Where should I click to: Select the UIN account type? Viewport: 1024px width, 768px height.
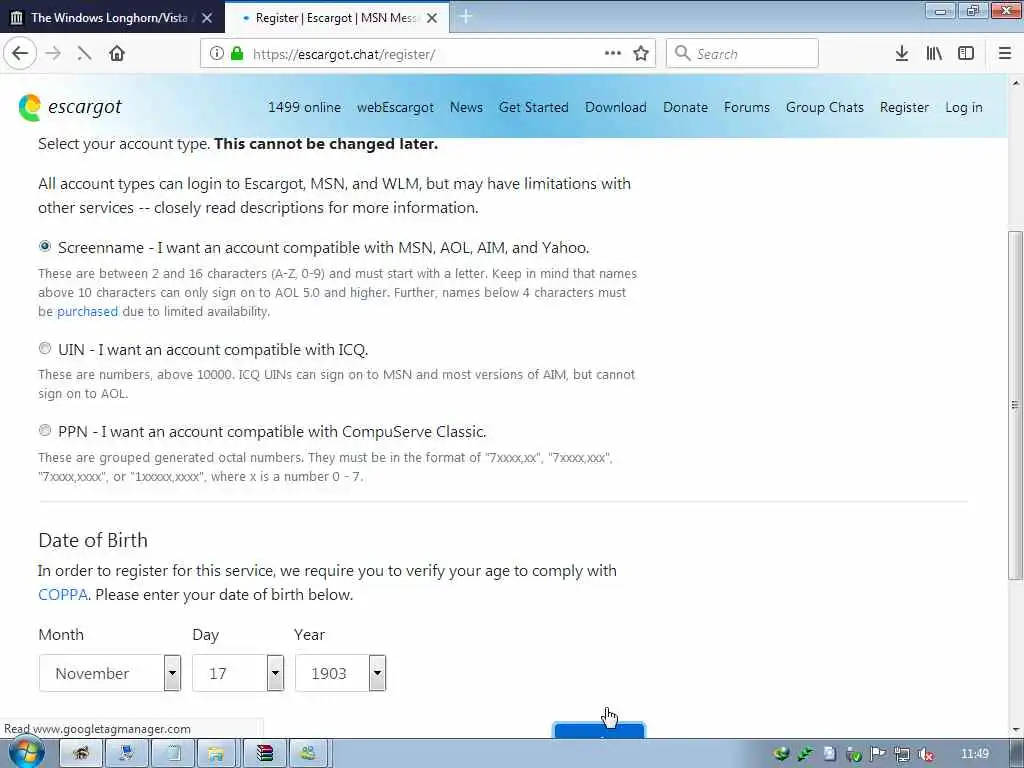click(44, 348)
